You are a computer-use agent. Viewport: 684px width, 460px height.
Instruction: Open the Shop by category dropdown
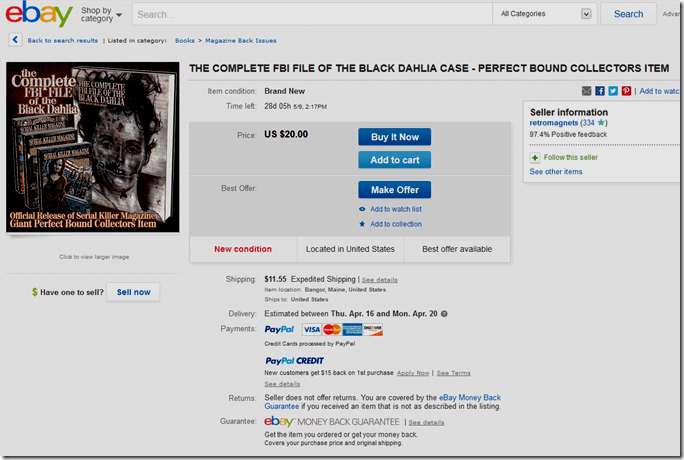pyautogui.click(x=101, y=14)
